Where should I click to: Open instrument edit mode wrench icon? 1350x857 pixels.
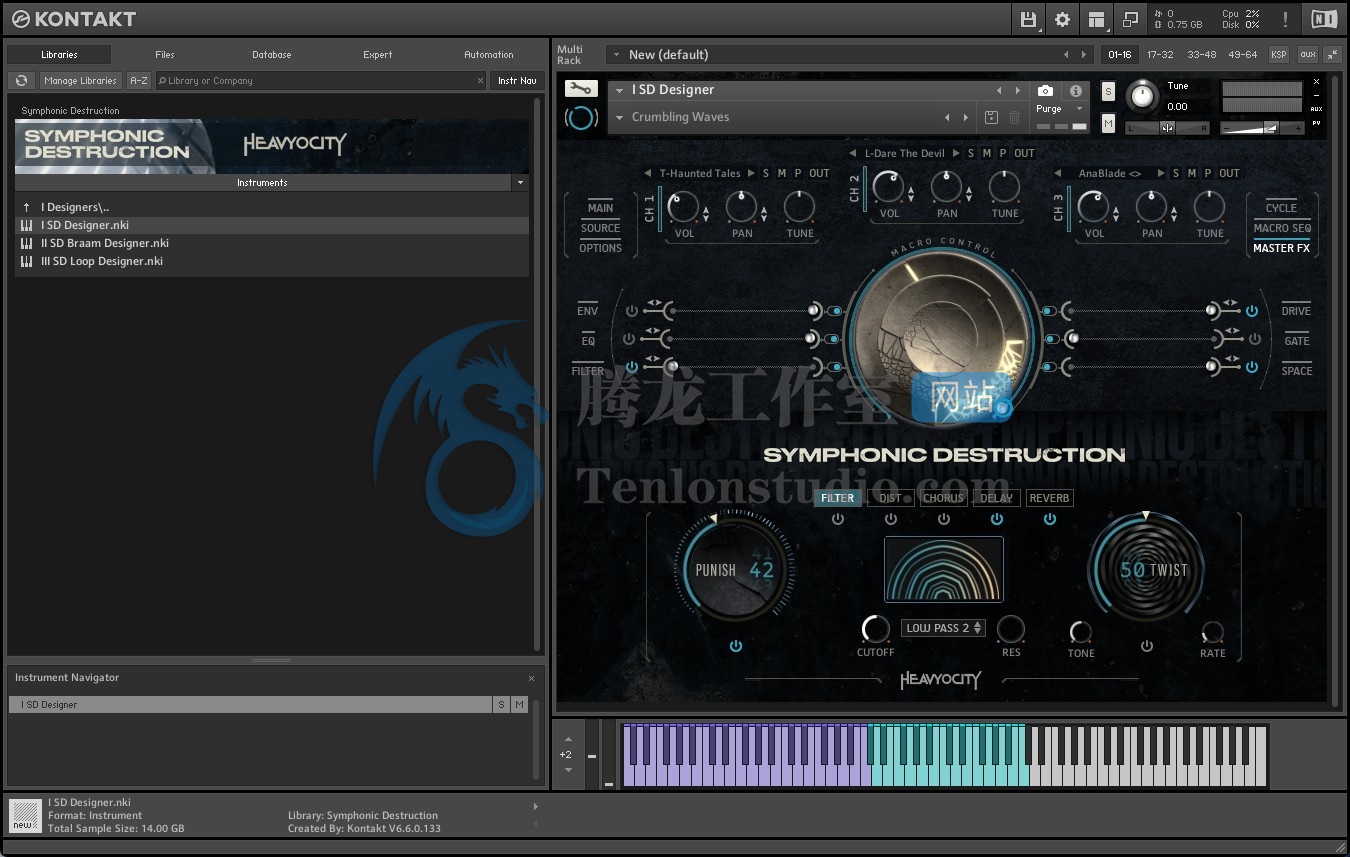580,89
